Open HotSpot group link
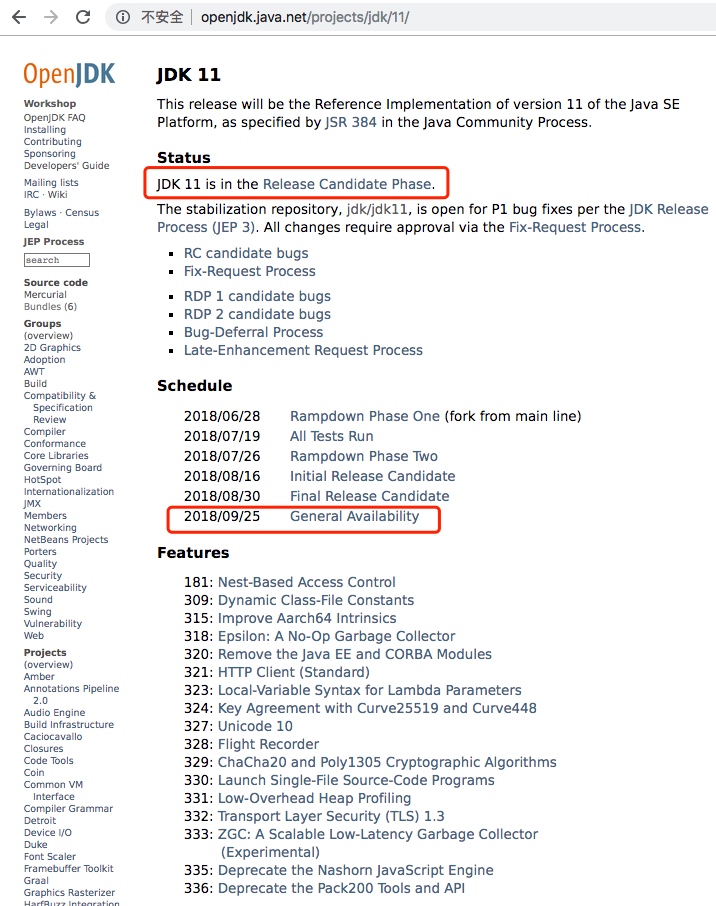Screen dimensions: 716x906 [x=42, y=480]
